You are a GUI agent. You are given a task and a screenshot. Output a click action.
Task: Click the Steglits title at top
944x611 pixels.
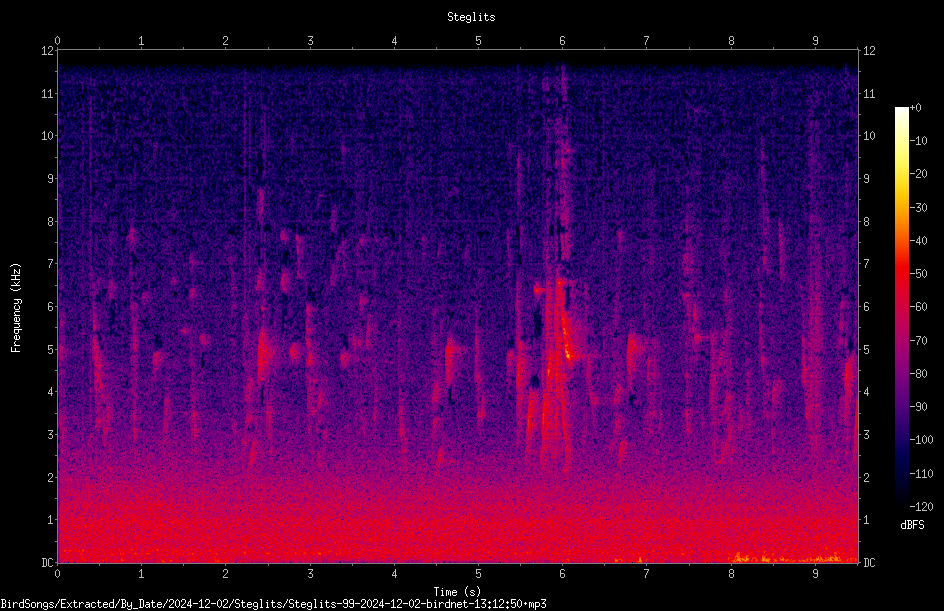(x=471, y=17)
